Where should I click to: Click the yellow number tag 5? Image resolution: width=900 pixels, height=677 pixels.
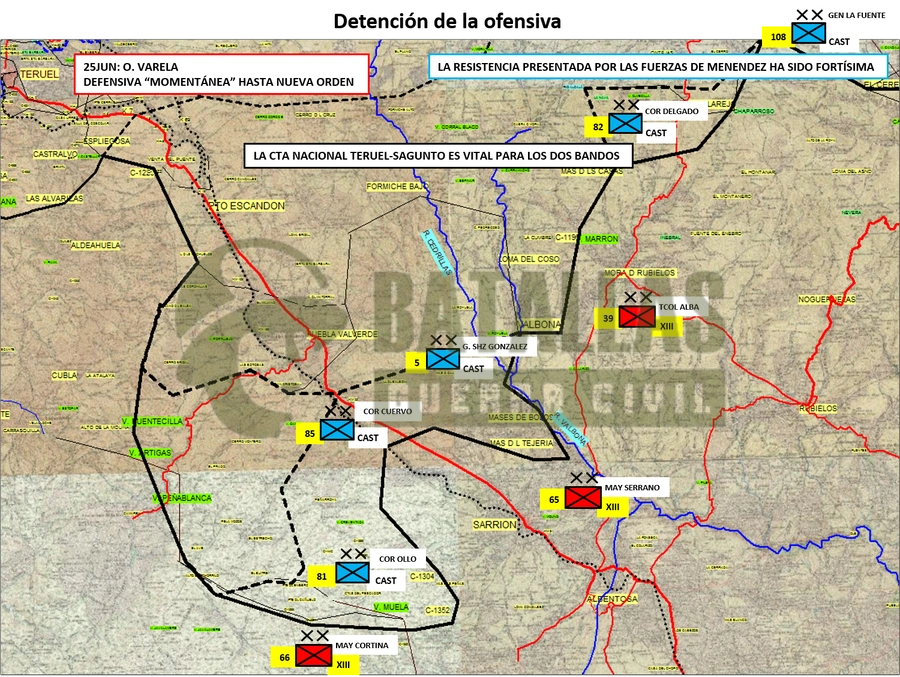point(417,362)
